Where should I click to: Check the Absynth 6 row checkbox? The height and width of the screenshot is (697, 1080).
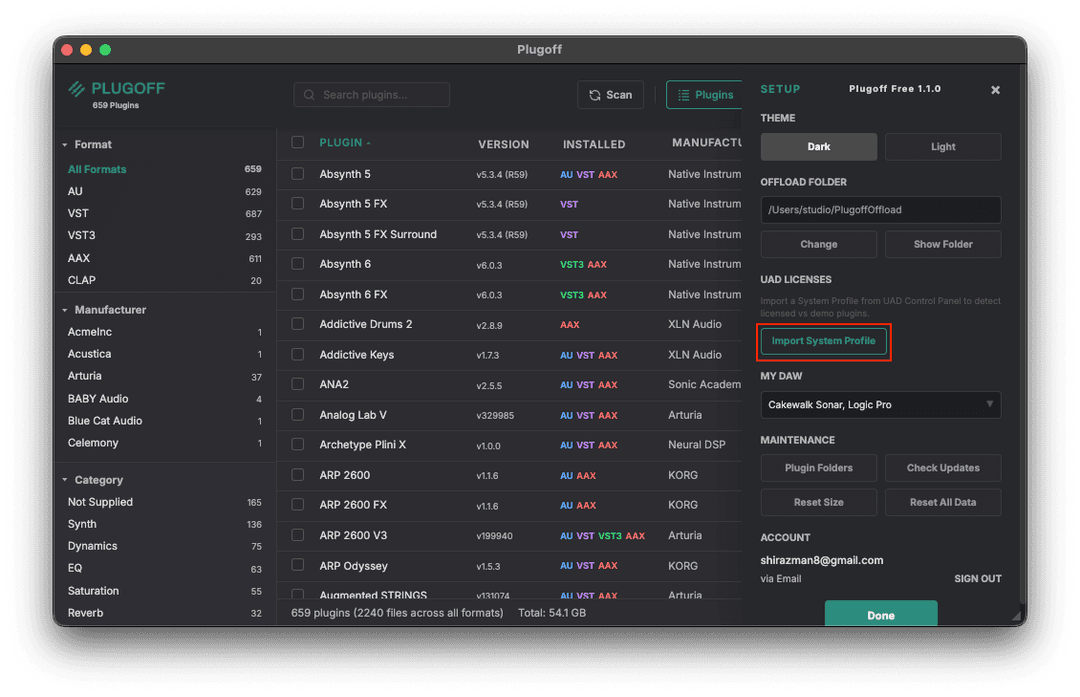[298, 264]
